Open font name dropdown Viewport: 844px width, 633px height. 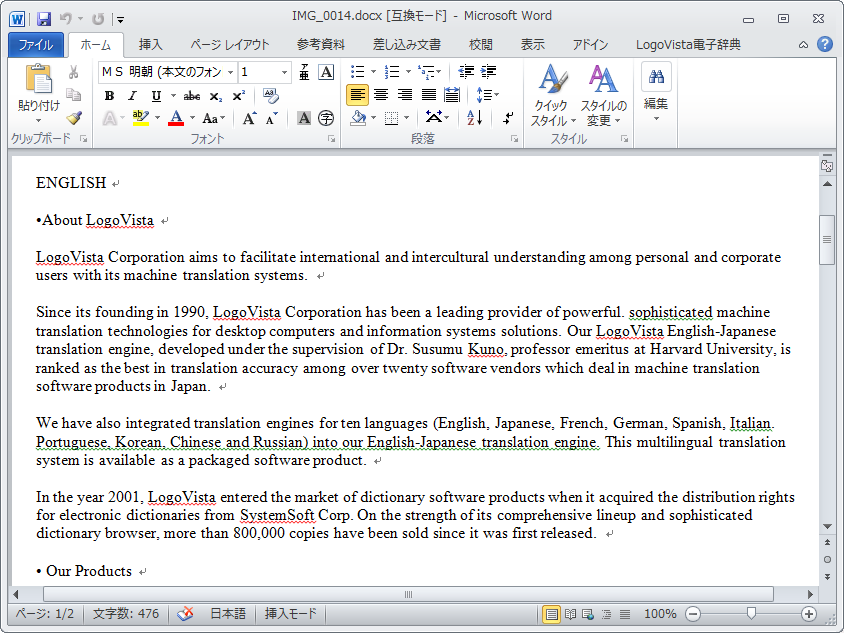tap(230, 72)
